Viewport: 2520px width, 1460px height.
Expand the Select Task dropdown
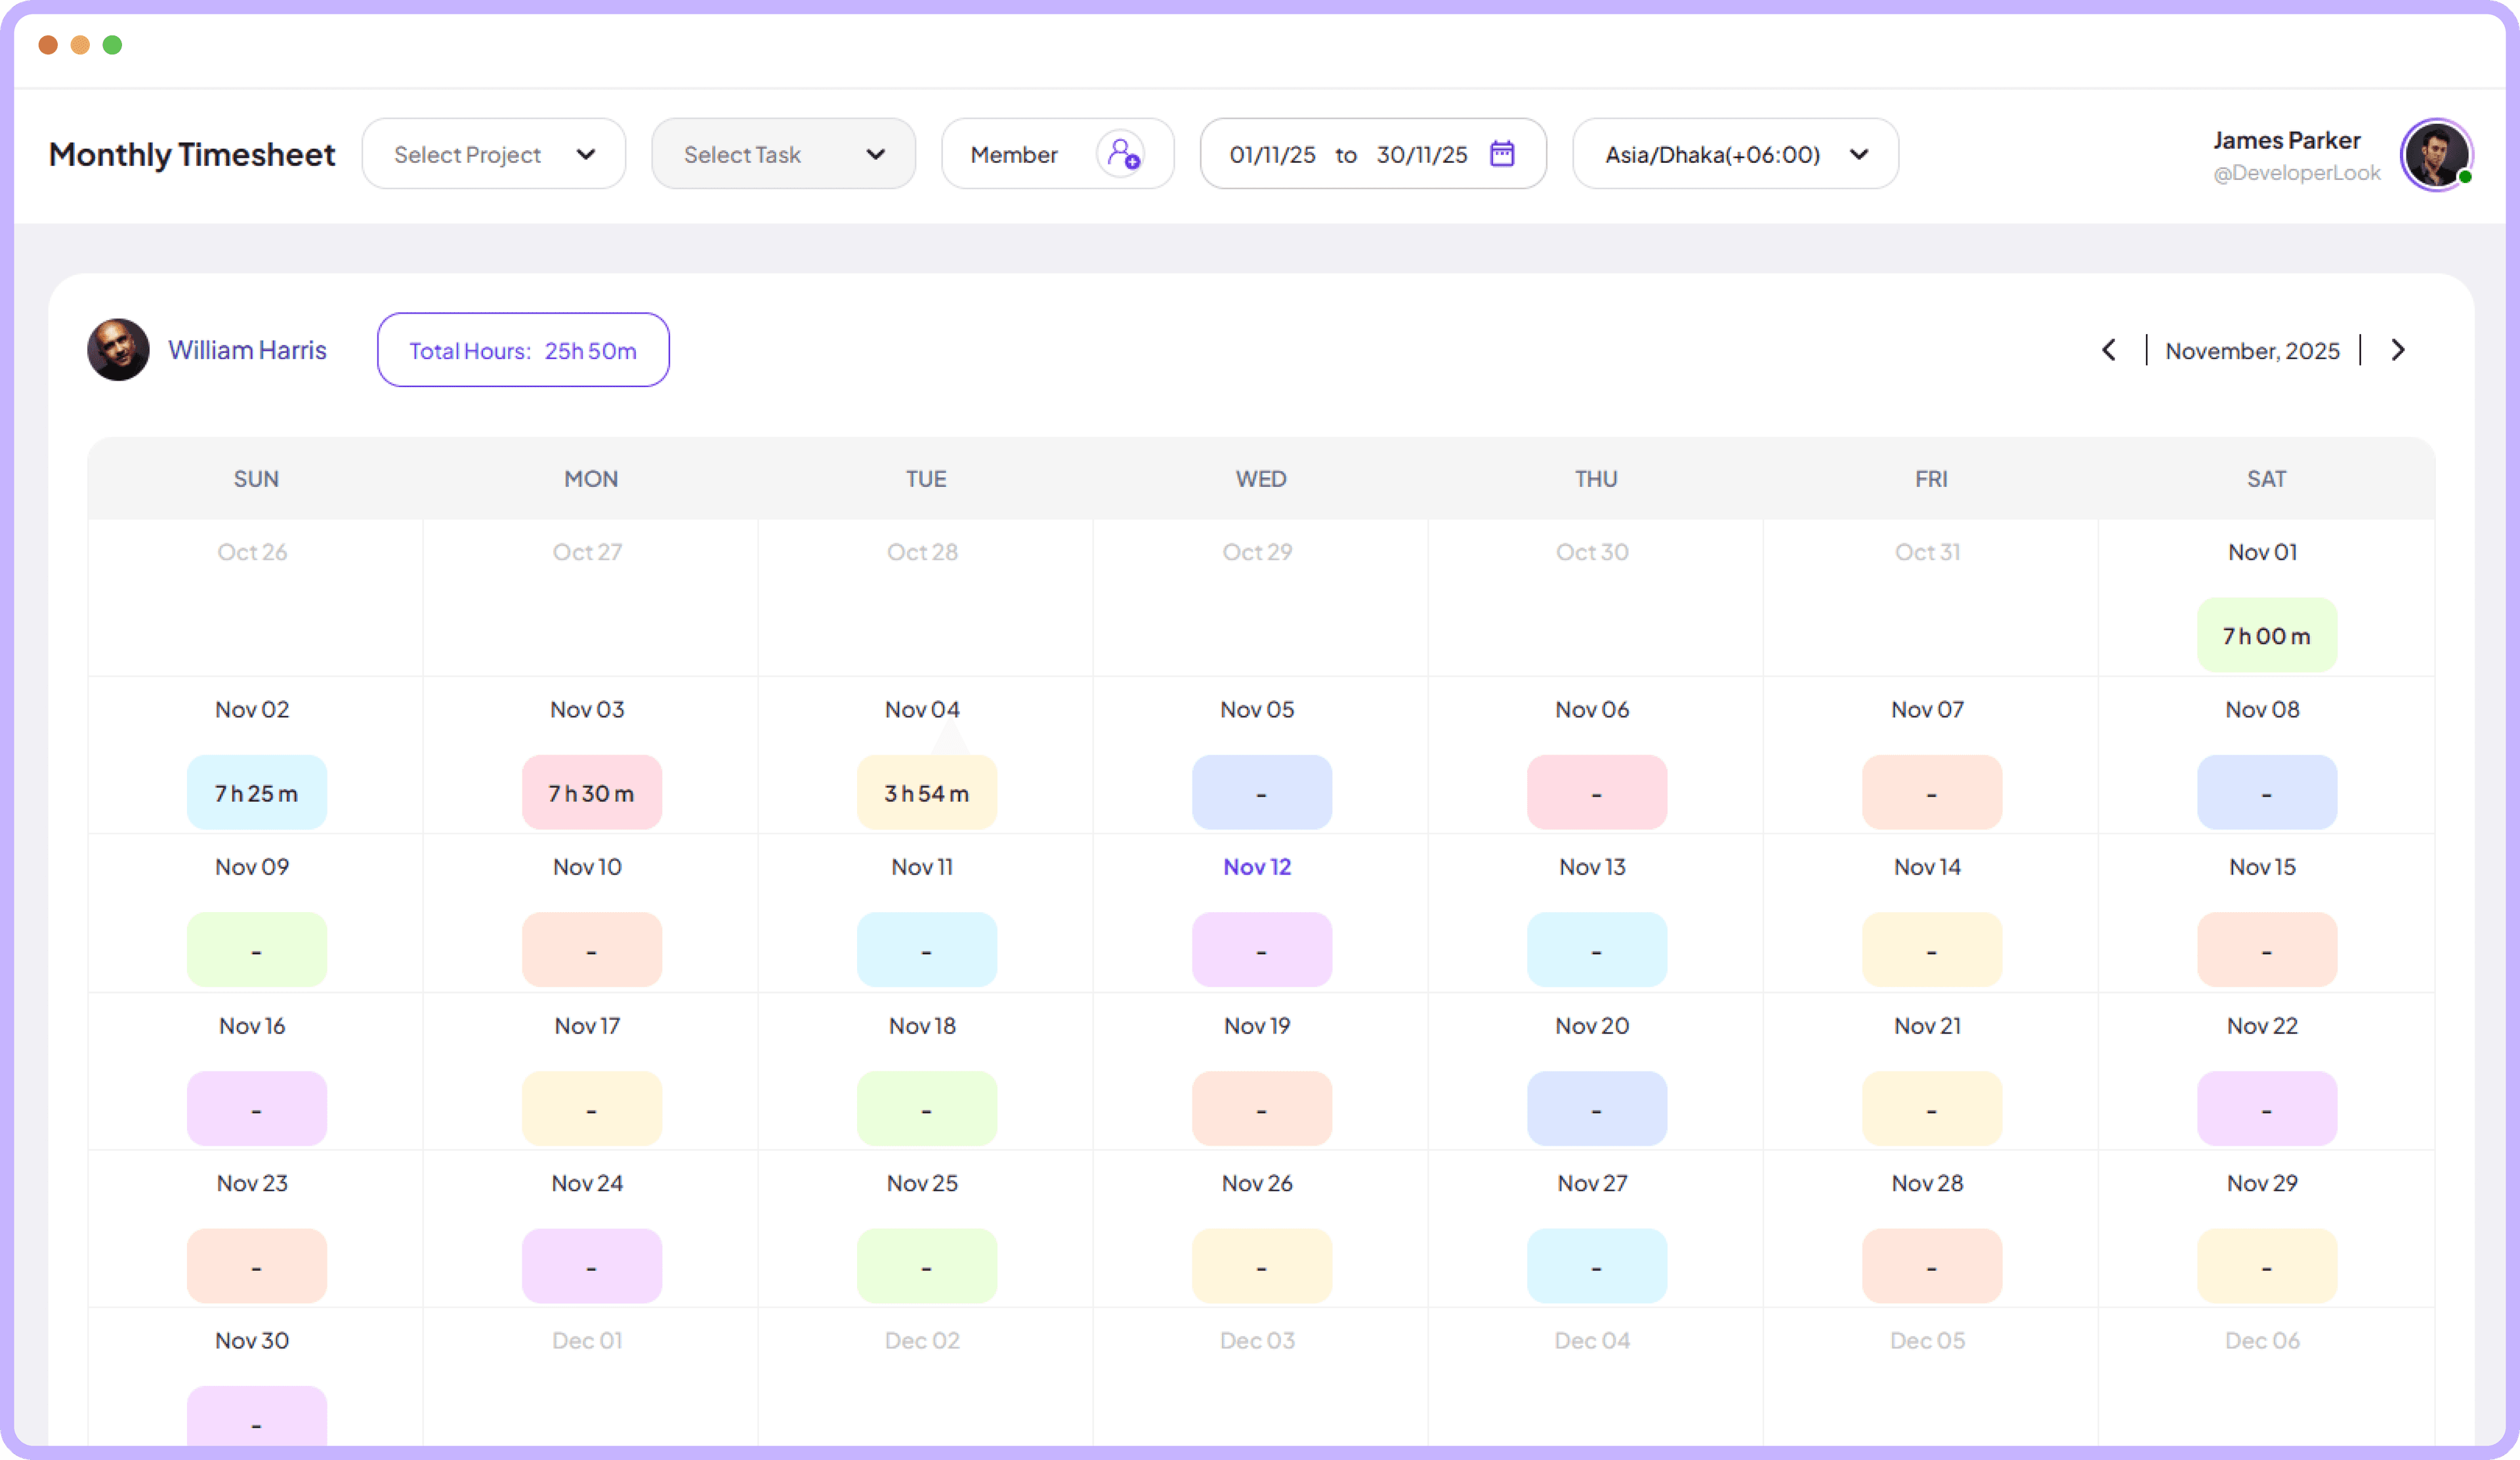[783, 153]
